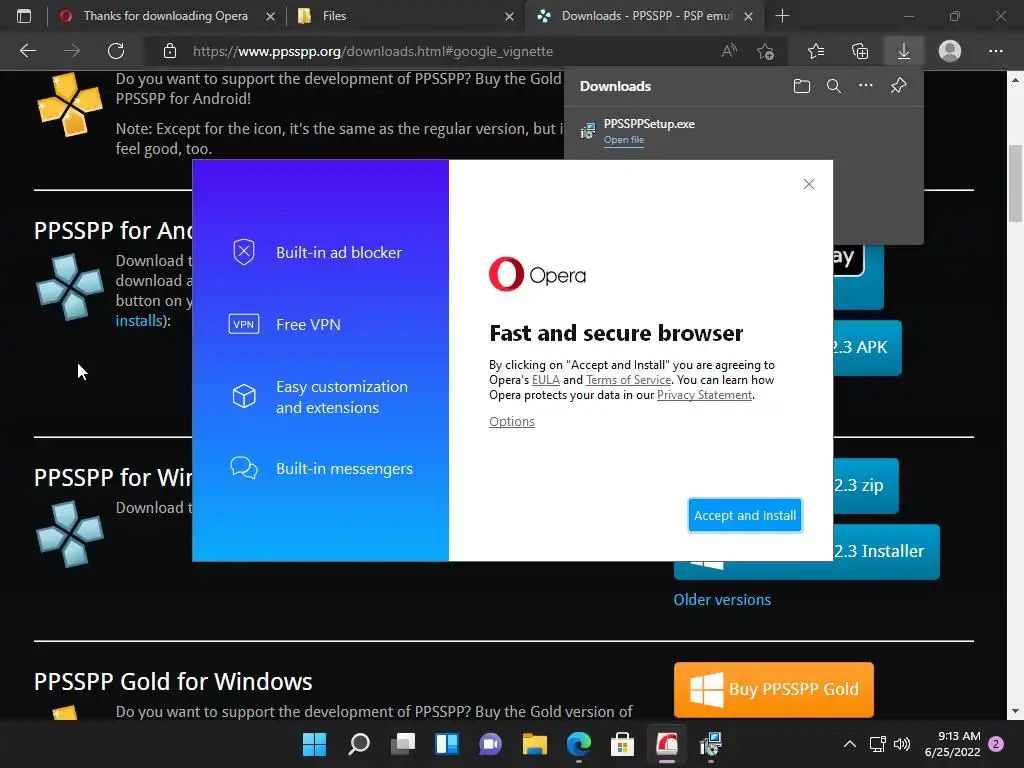Pin the Downloads panel
This screenshot has height=768, width=1024.
[x=899, y=86]
